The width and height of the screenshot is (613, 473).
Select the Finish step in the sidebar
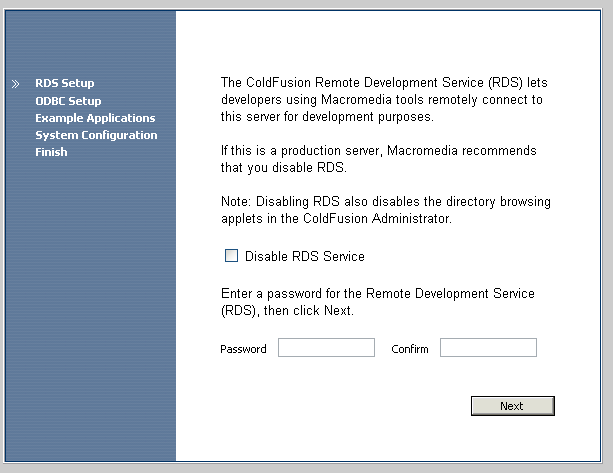(51, 152)
